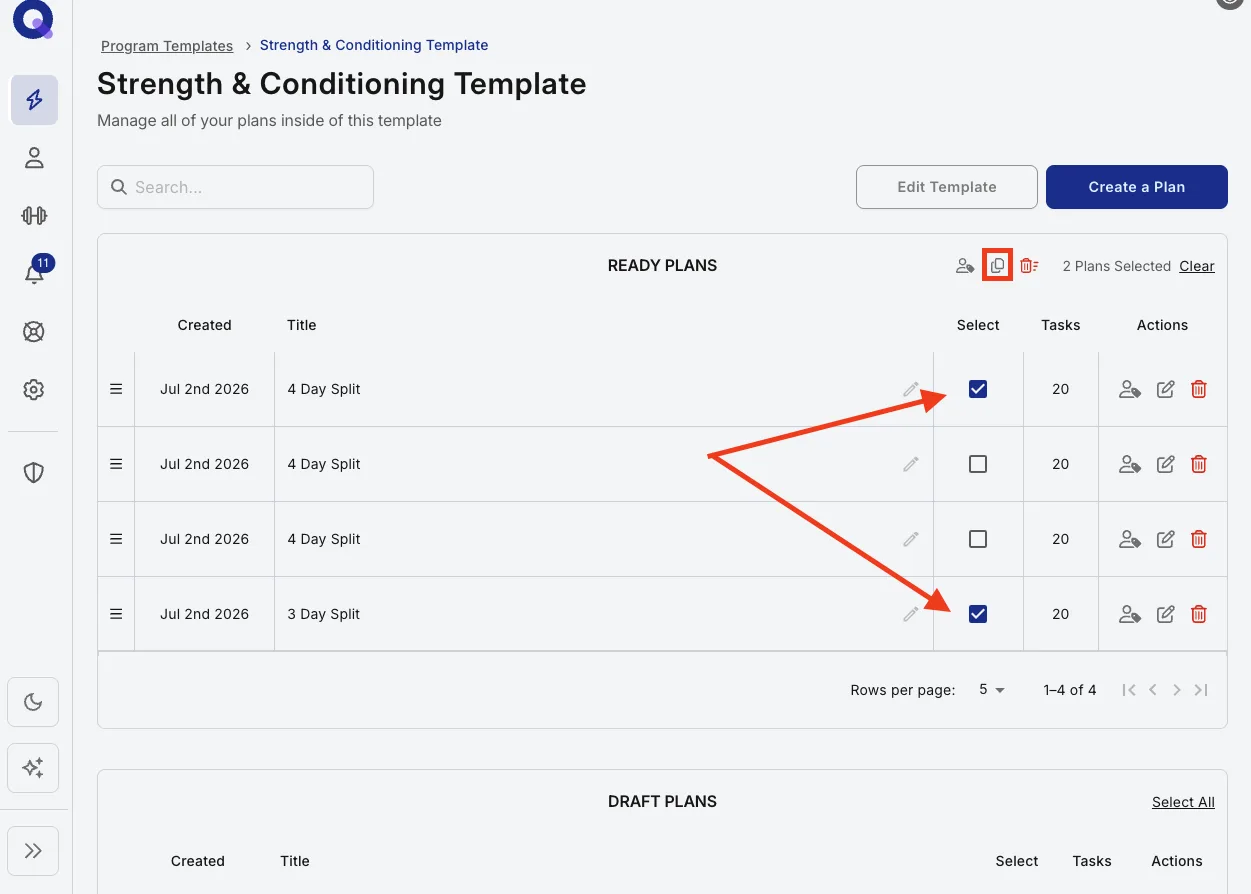The width and height of the screenshot is (1251, 894).
Task: Open the shield admin icon
Action: [x=34, y=473]
